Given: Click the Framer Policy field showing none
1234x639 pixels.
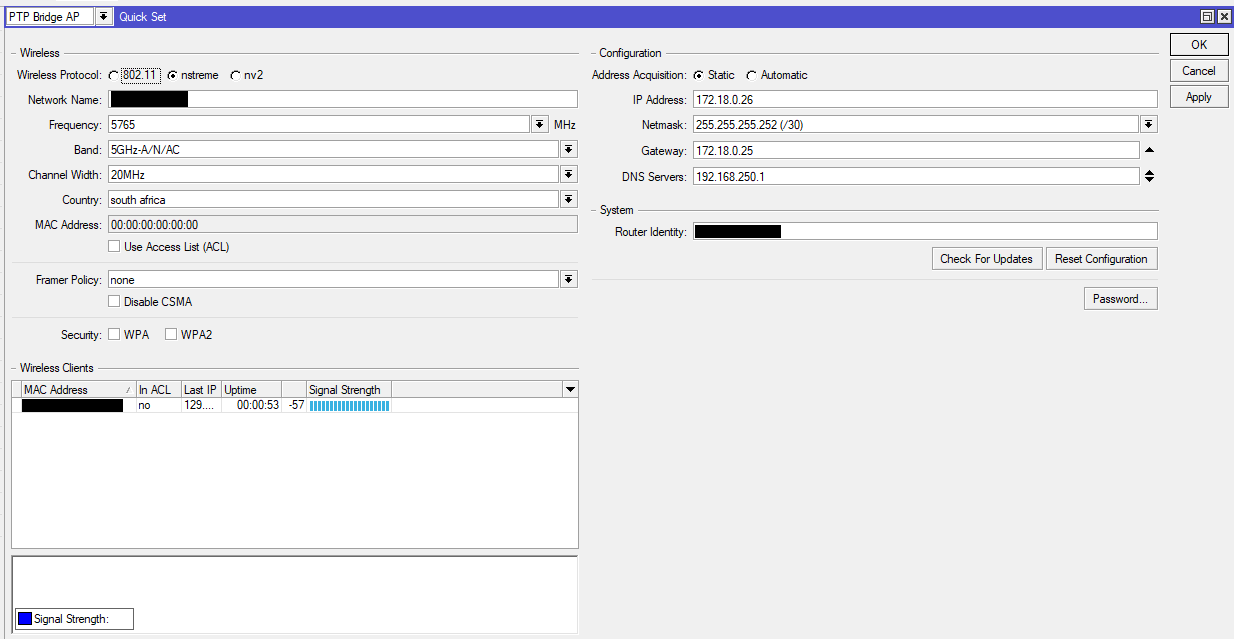Looking at the screenshot, I should point(332,279).
